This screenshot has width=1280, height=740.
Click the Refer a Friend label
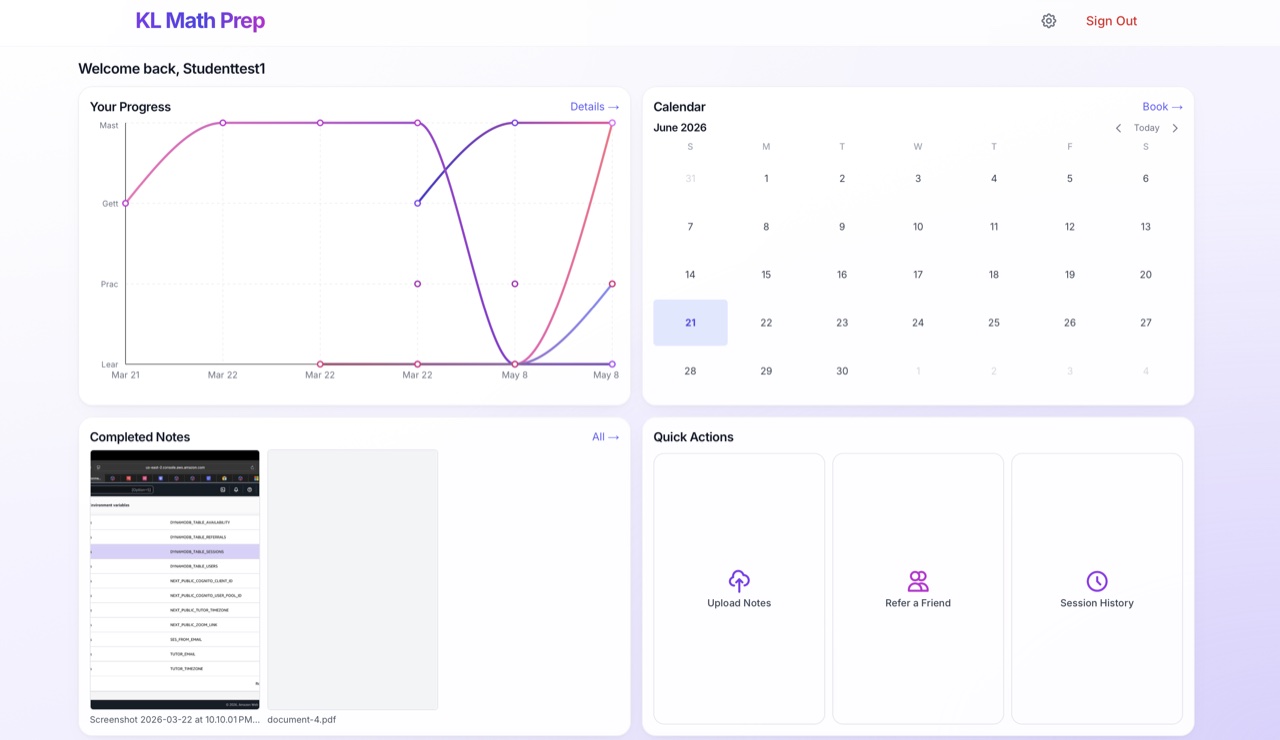pyautogui.click(x=918, y=603)
